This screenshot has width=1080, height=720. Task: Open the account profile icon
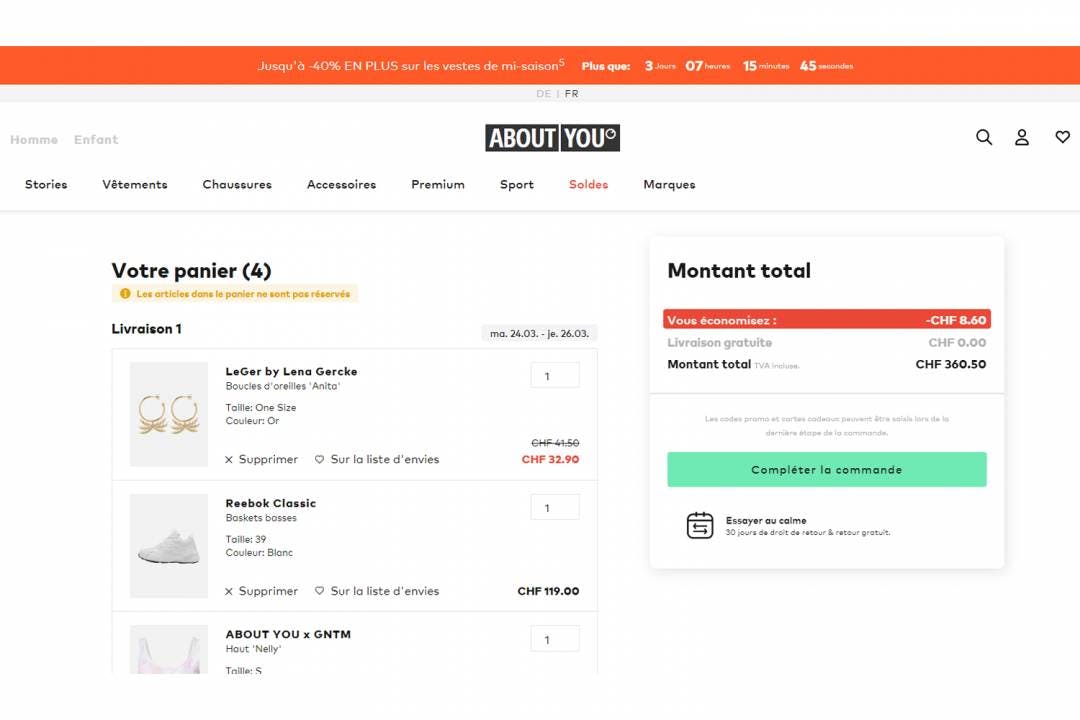tap(1022, 137)
